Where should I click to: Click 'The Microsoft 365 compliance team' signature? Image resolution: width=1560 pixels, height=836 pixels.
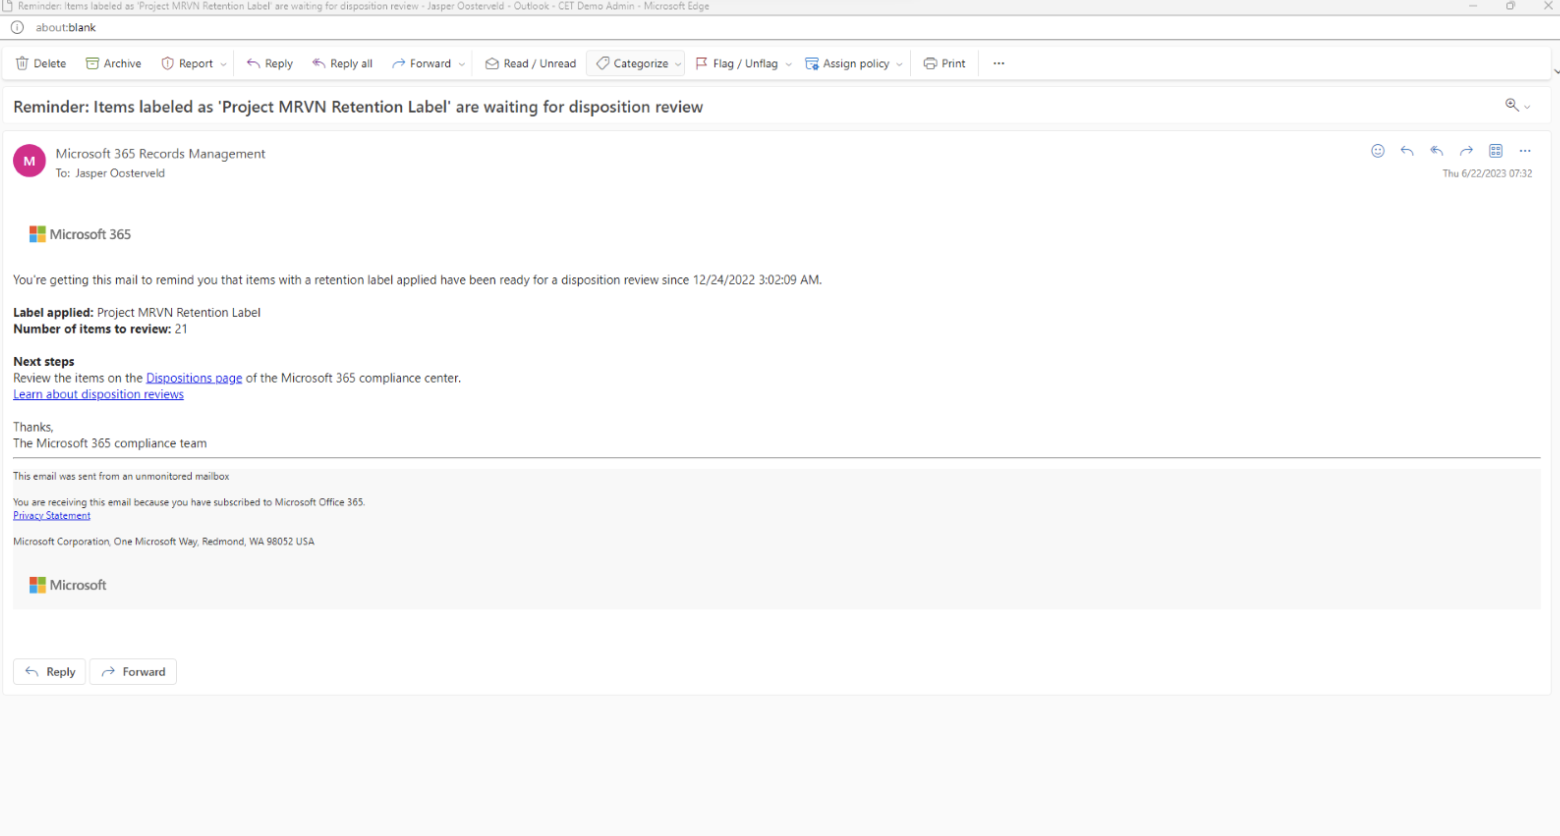[110, 443]
